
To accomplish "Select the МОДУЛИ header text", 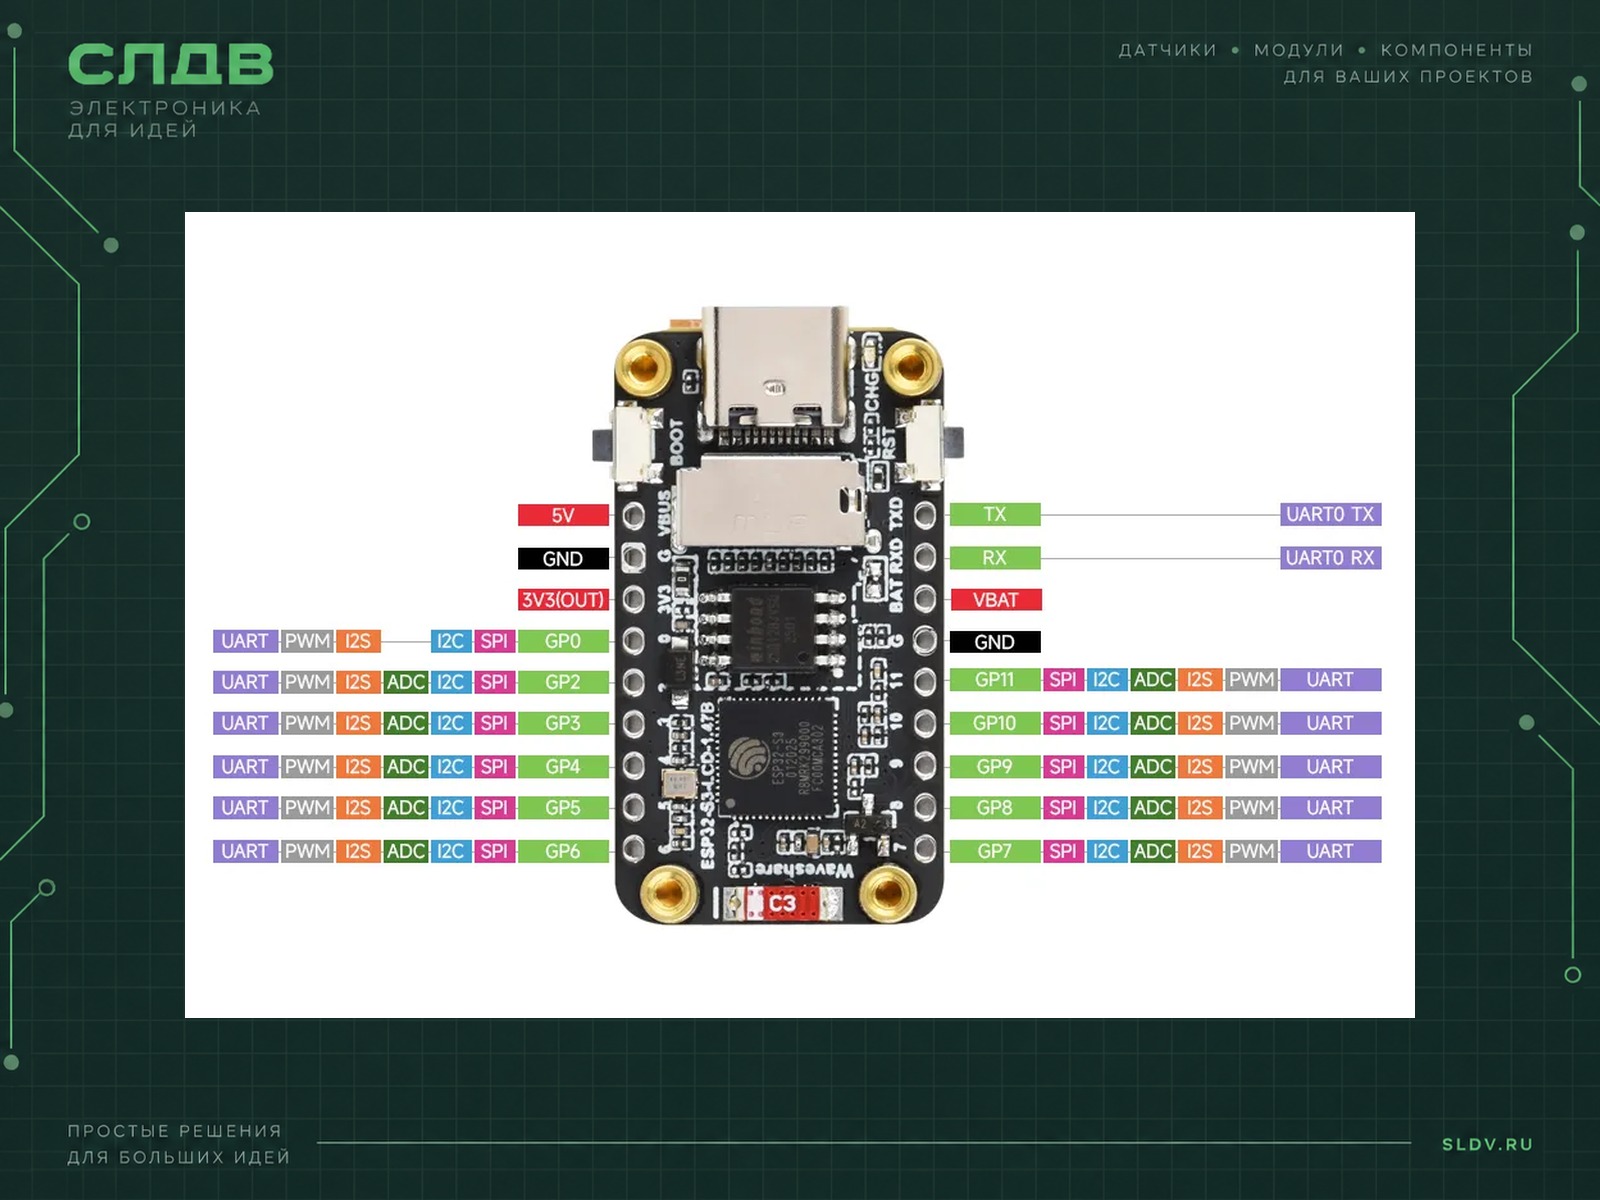I will (x=1299, y=50).
